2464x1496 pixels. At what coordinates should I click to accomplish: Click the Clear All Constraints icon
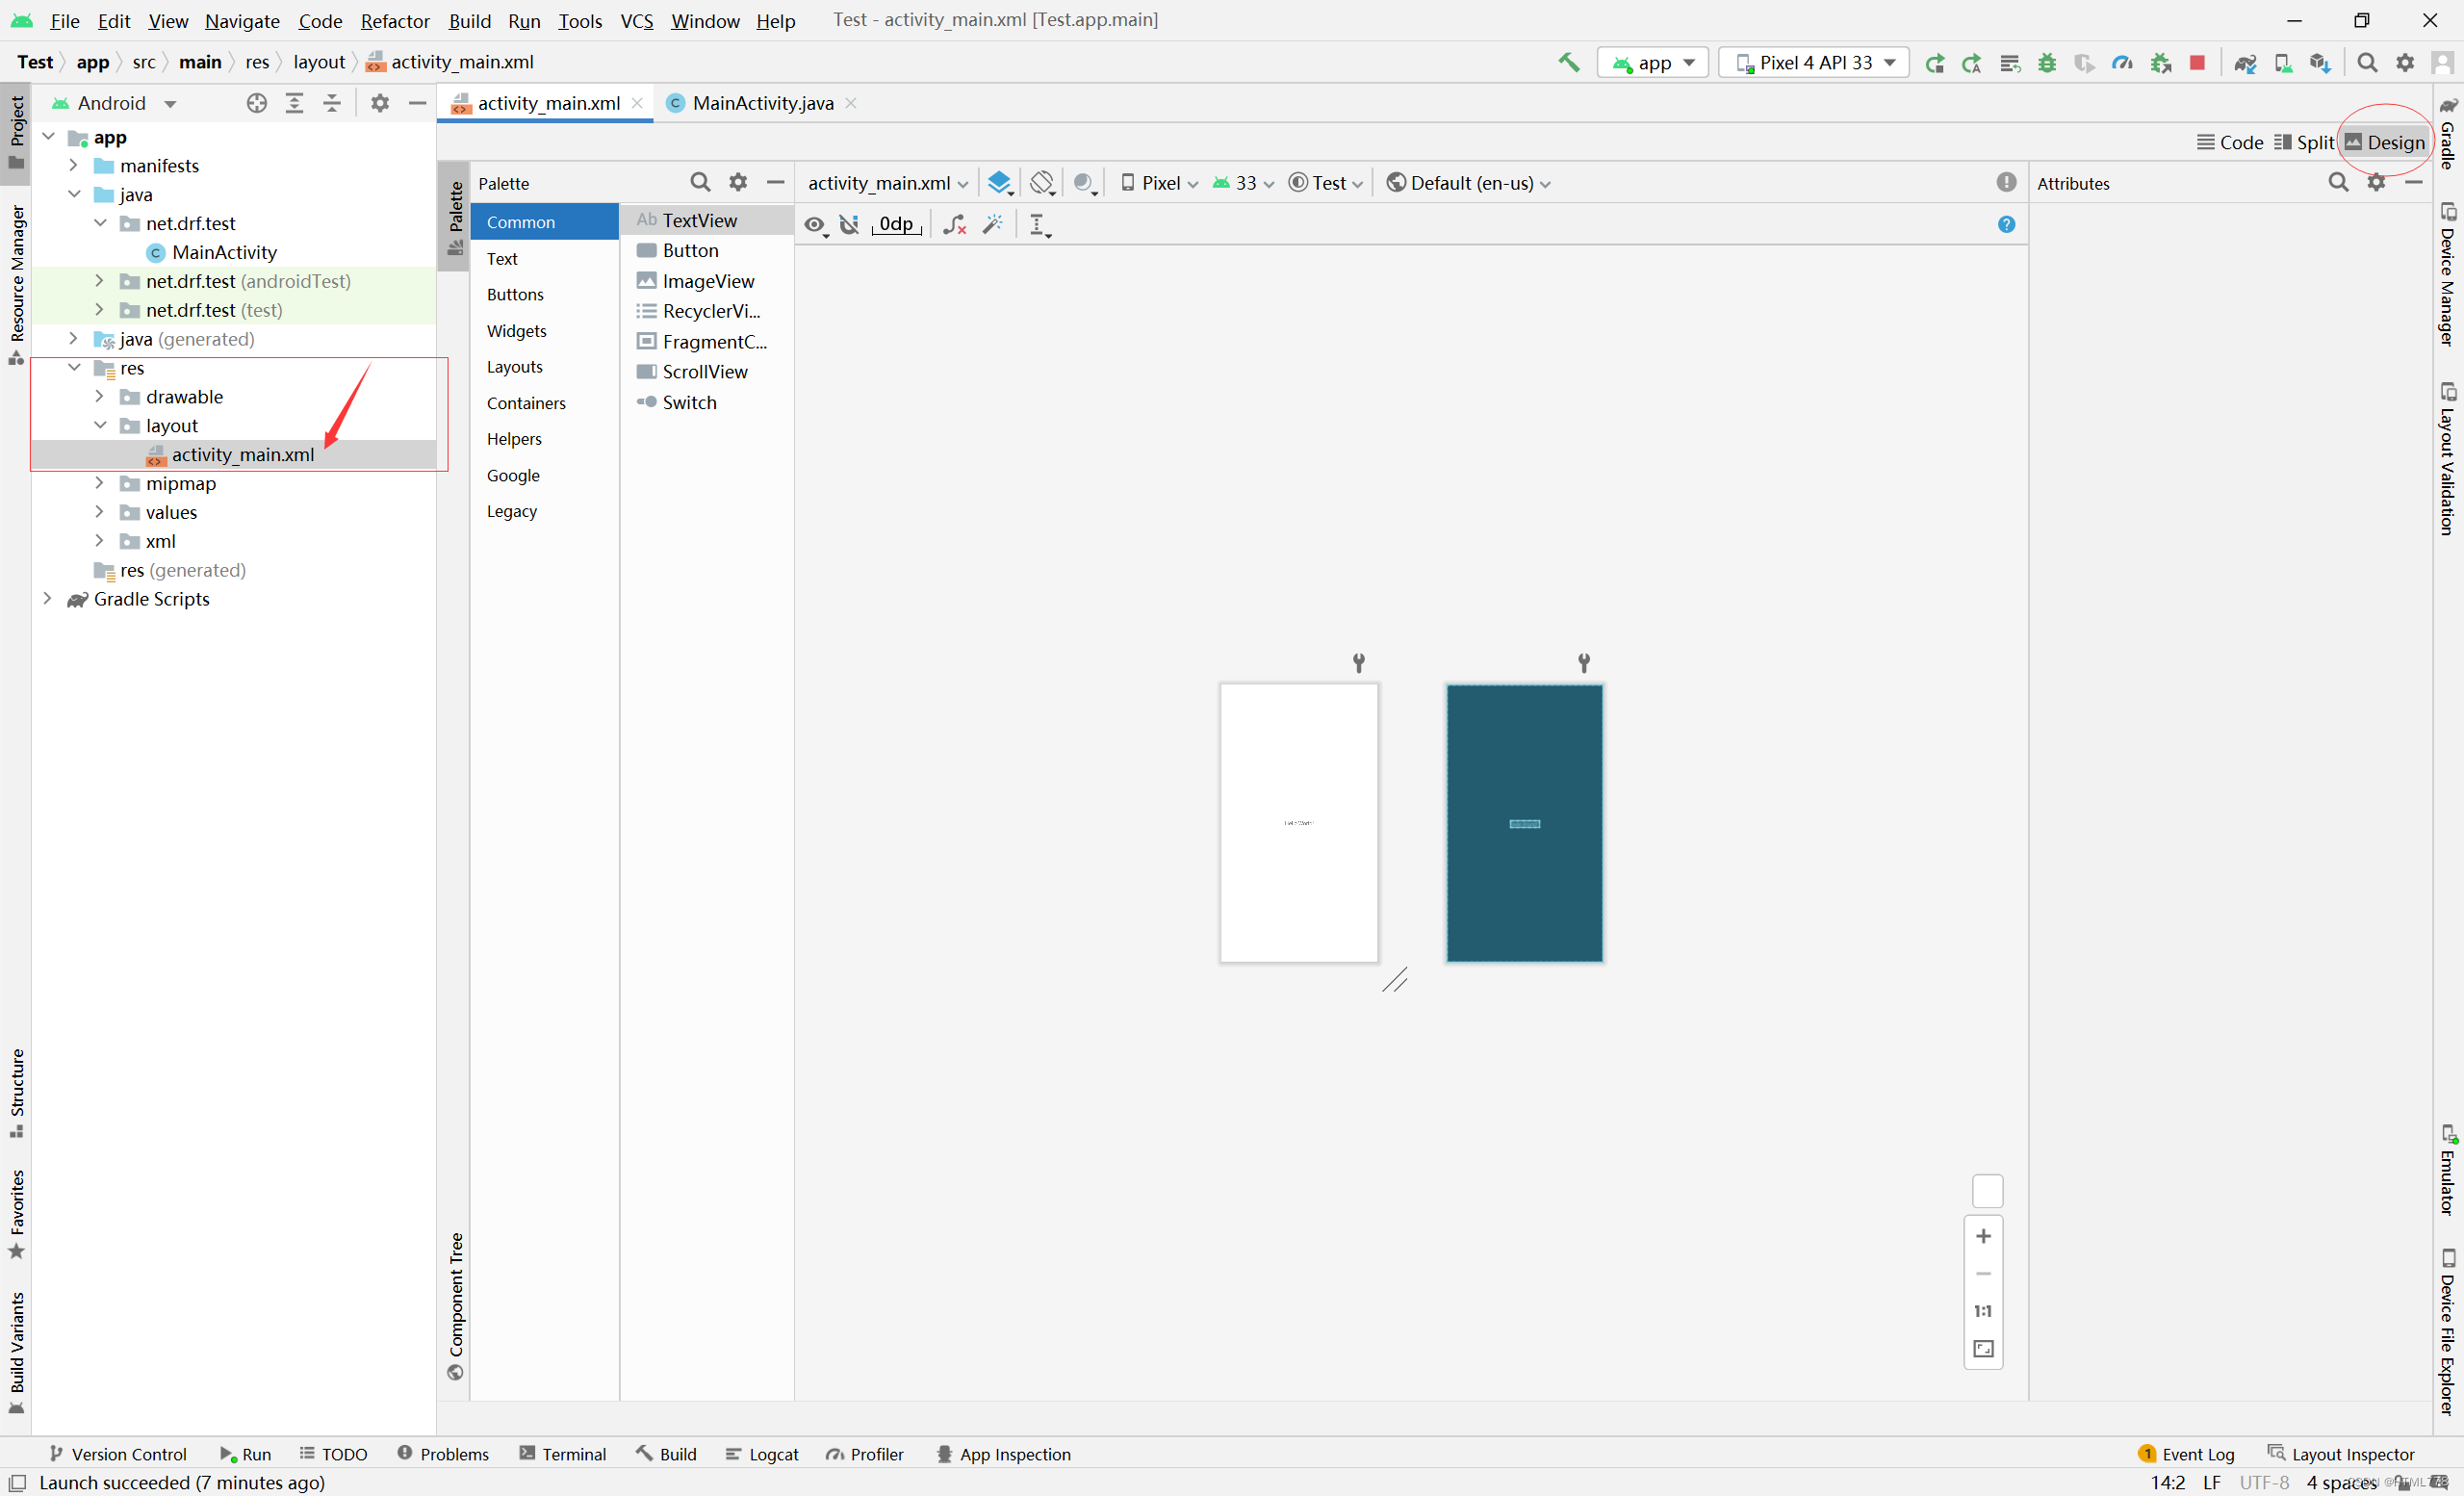[954, 225]
